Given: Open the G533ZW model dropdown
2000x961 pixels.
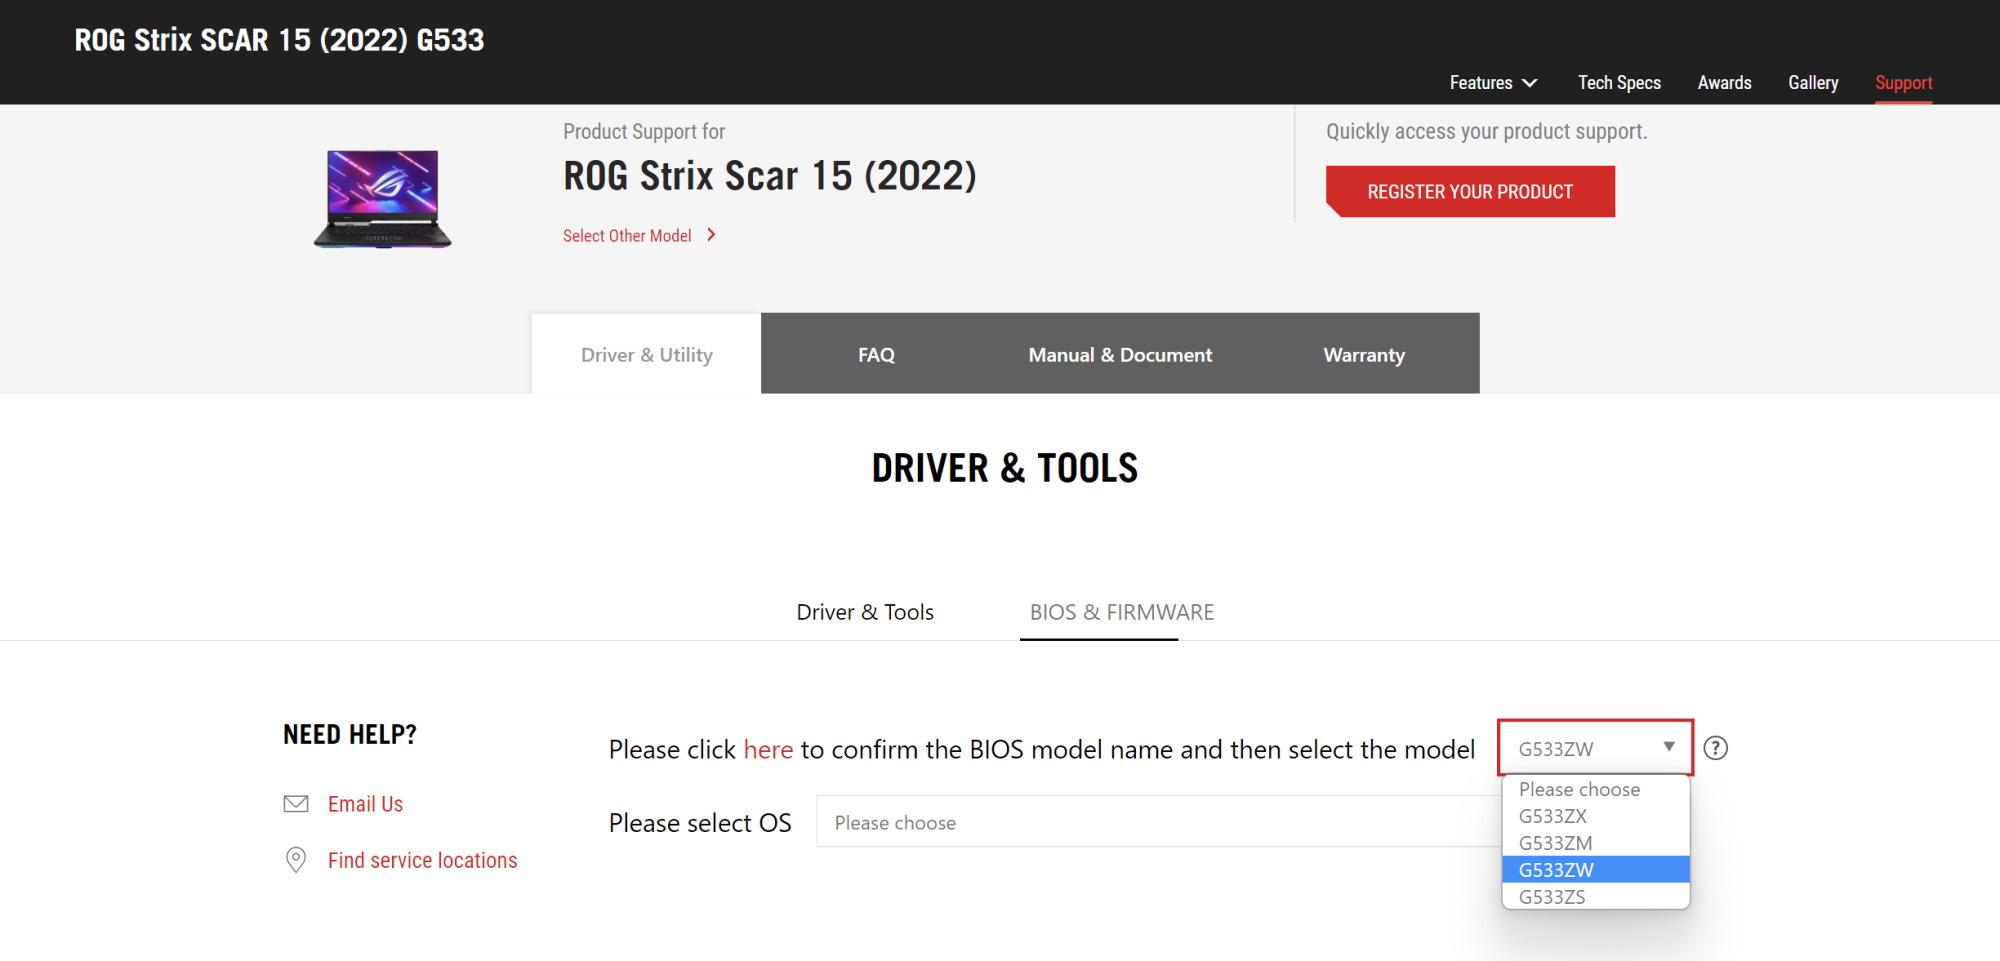Looking at the screenshot, I should 1595,747.
